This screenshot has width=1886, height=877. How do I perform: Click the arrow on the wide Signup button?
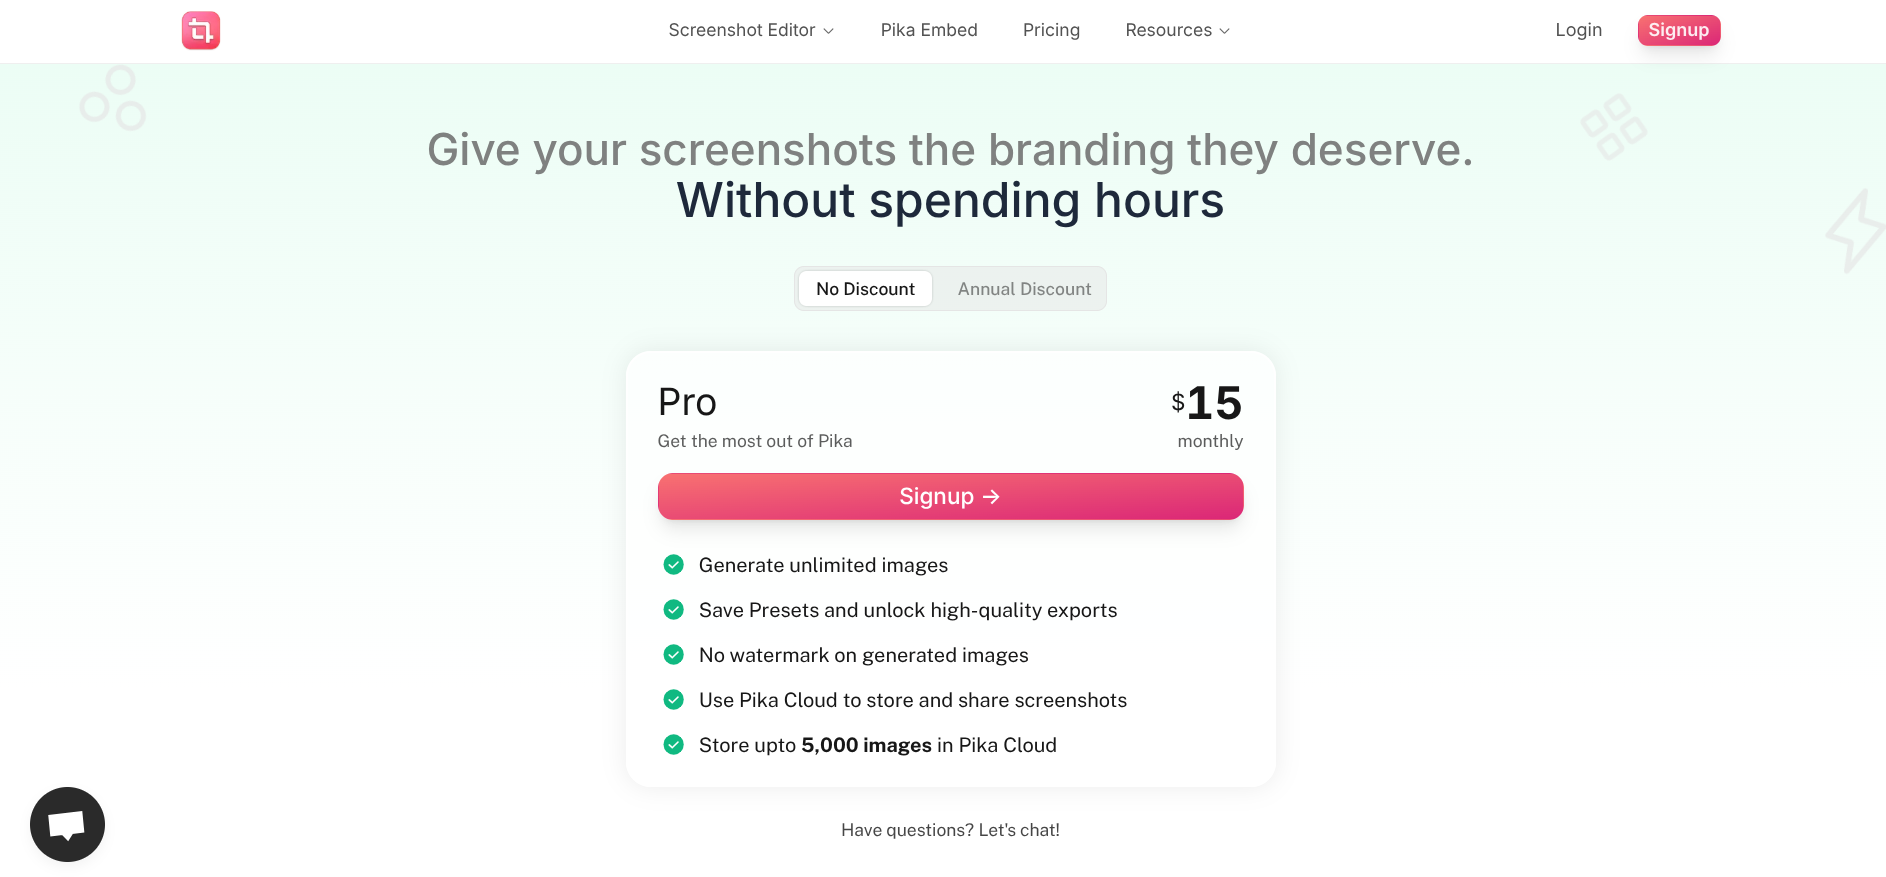pyautogui.click(x=991, y=497)
